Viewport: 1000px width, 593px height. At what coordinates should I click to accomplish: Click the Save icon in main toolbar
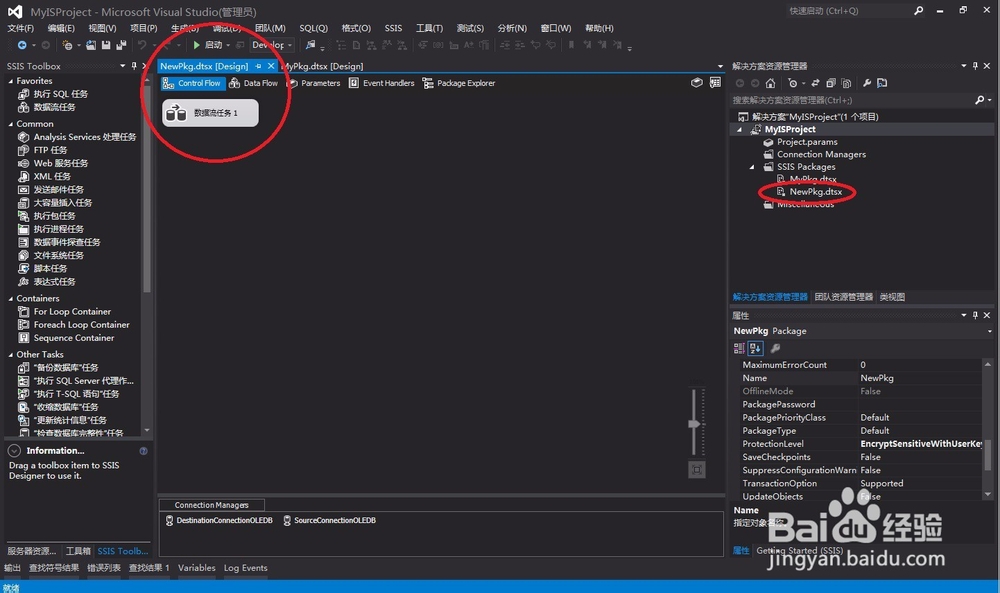106,45
